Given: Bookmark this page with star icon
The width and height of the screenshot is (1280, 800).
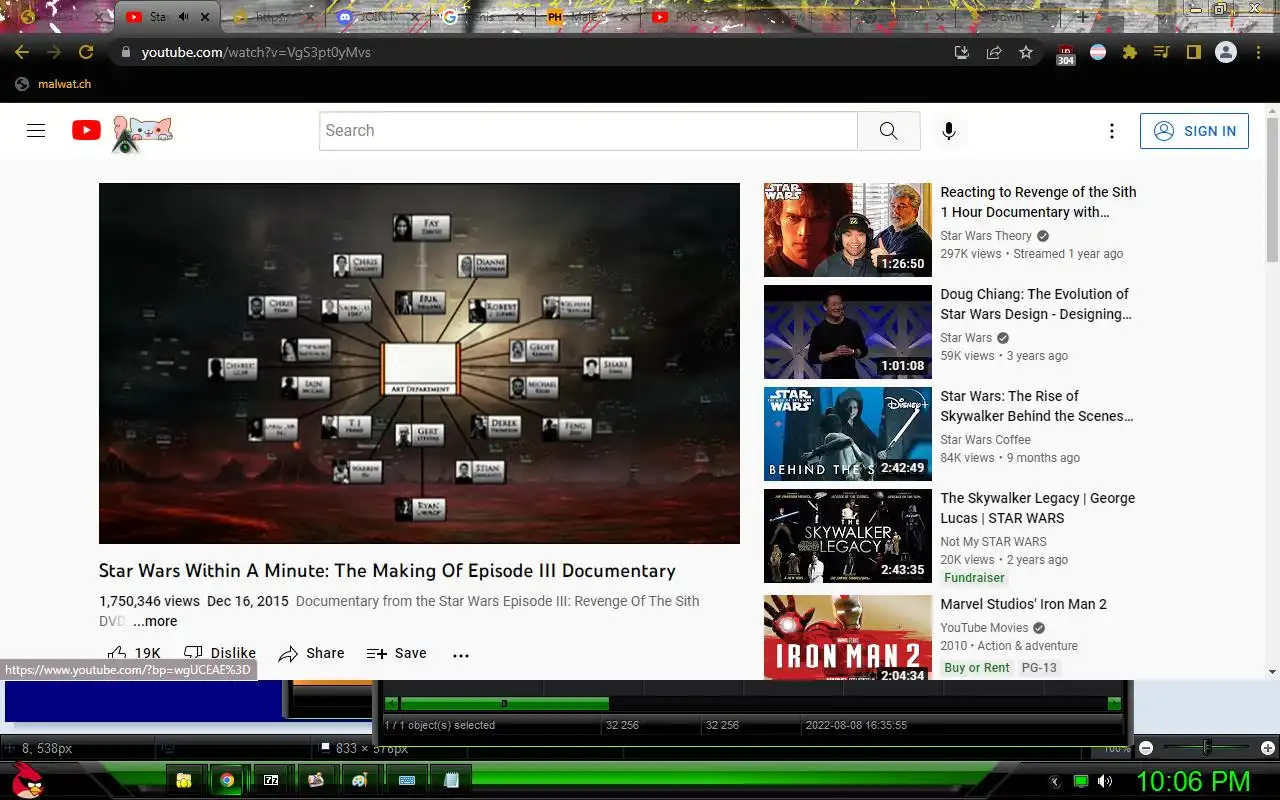Looking at the screenshot, I should 1026,52.
